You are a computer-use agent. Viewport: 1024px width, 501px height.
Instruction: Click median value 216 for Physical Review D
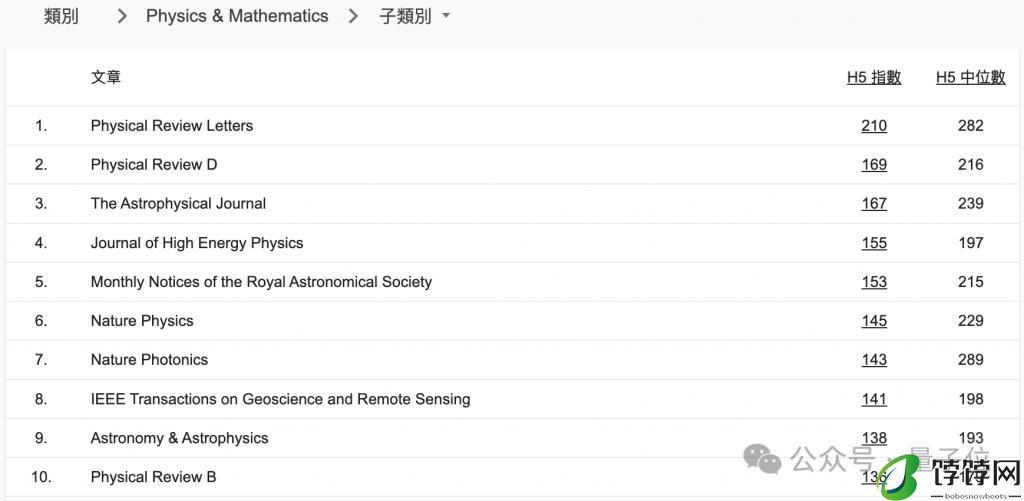[x=970, y=165]
